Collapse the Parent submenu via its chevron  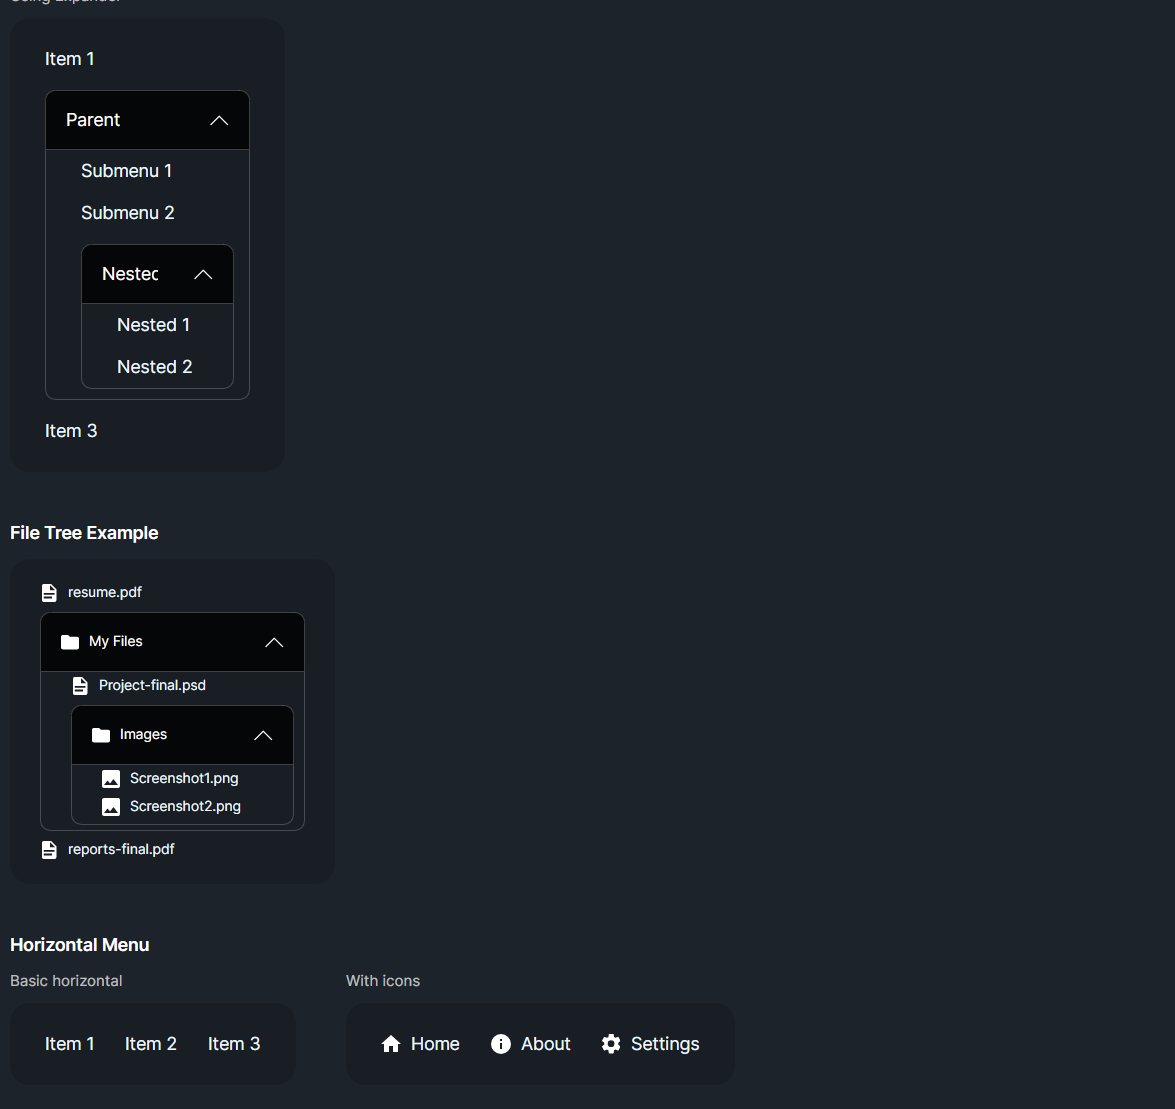pyautogui.click(x=218, y=120)
